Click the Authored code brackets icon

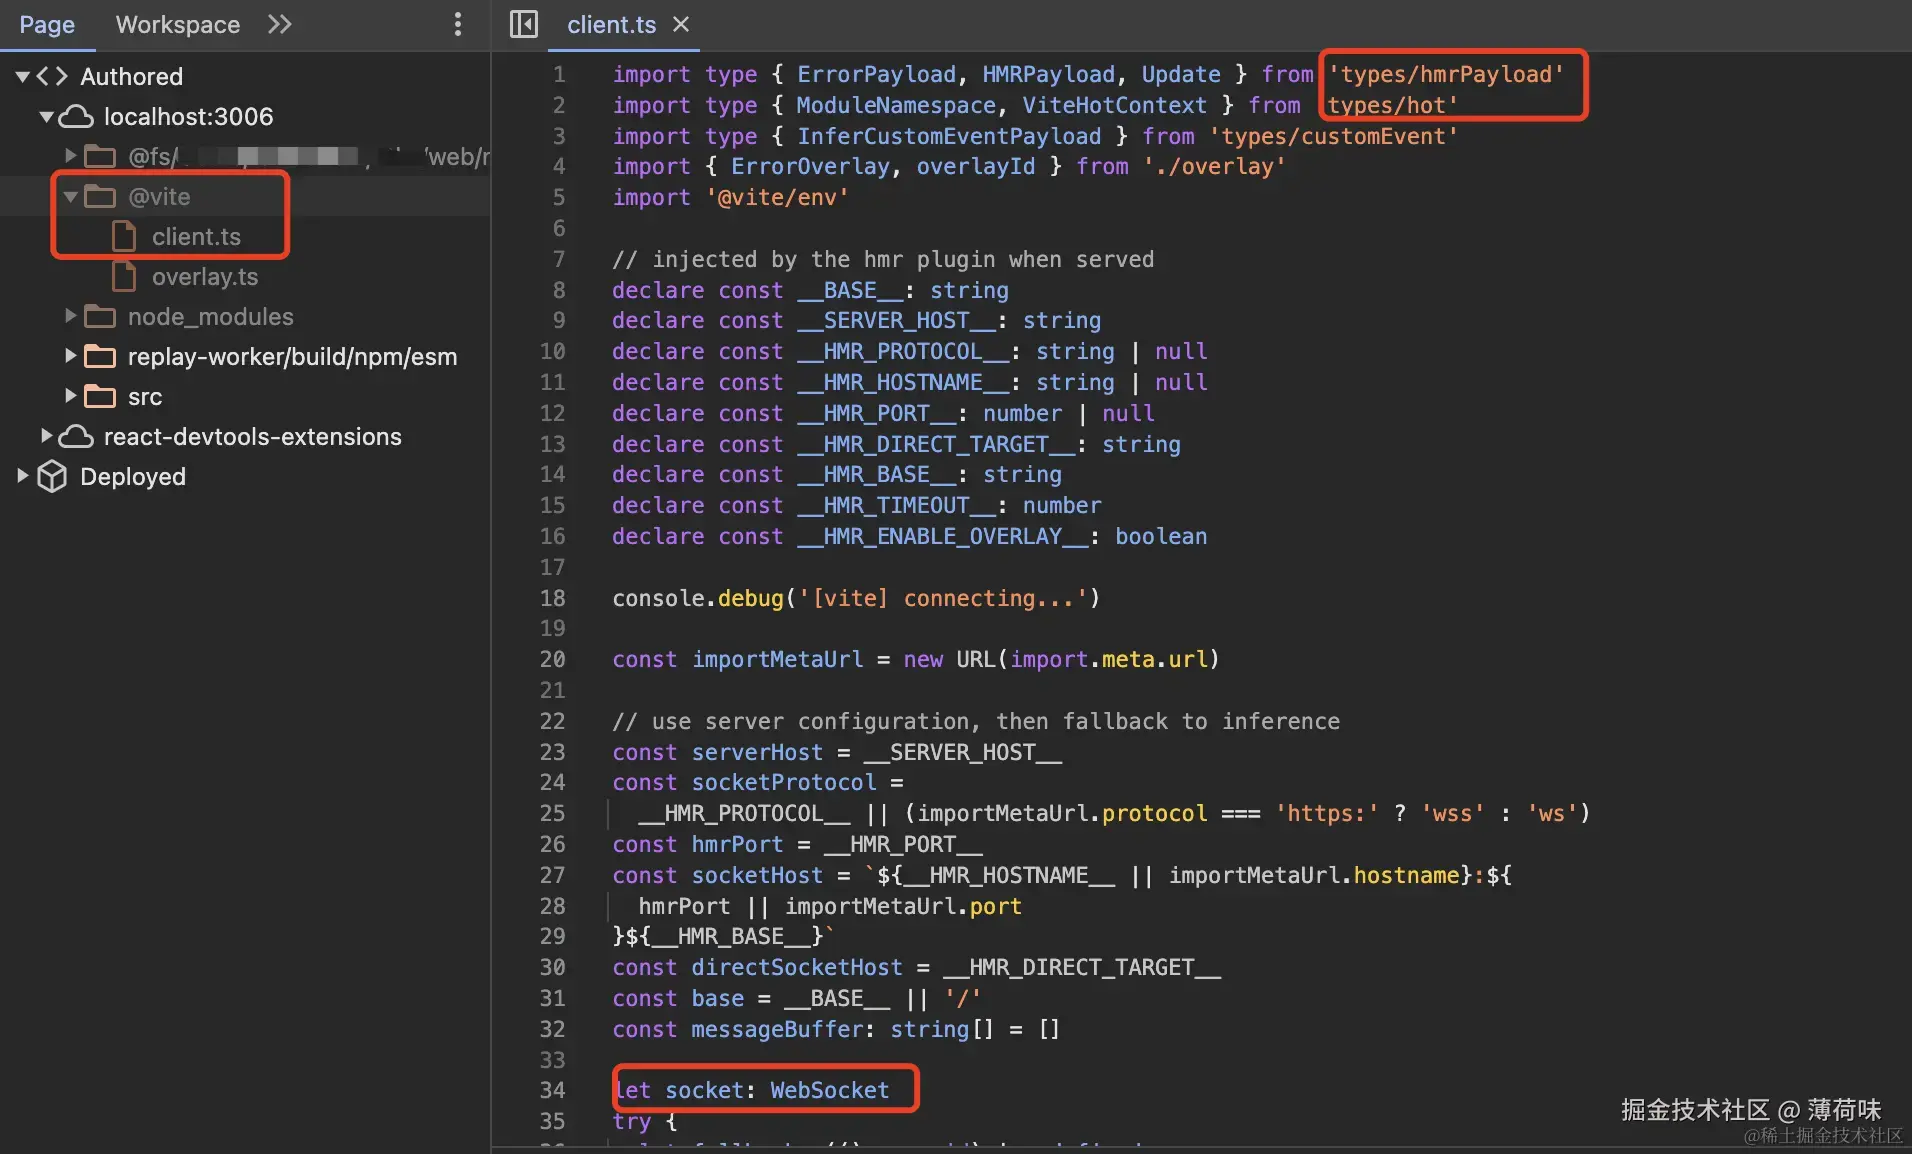pos(52,77)
